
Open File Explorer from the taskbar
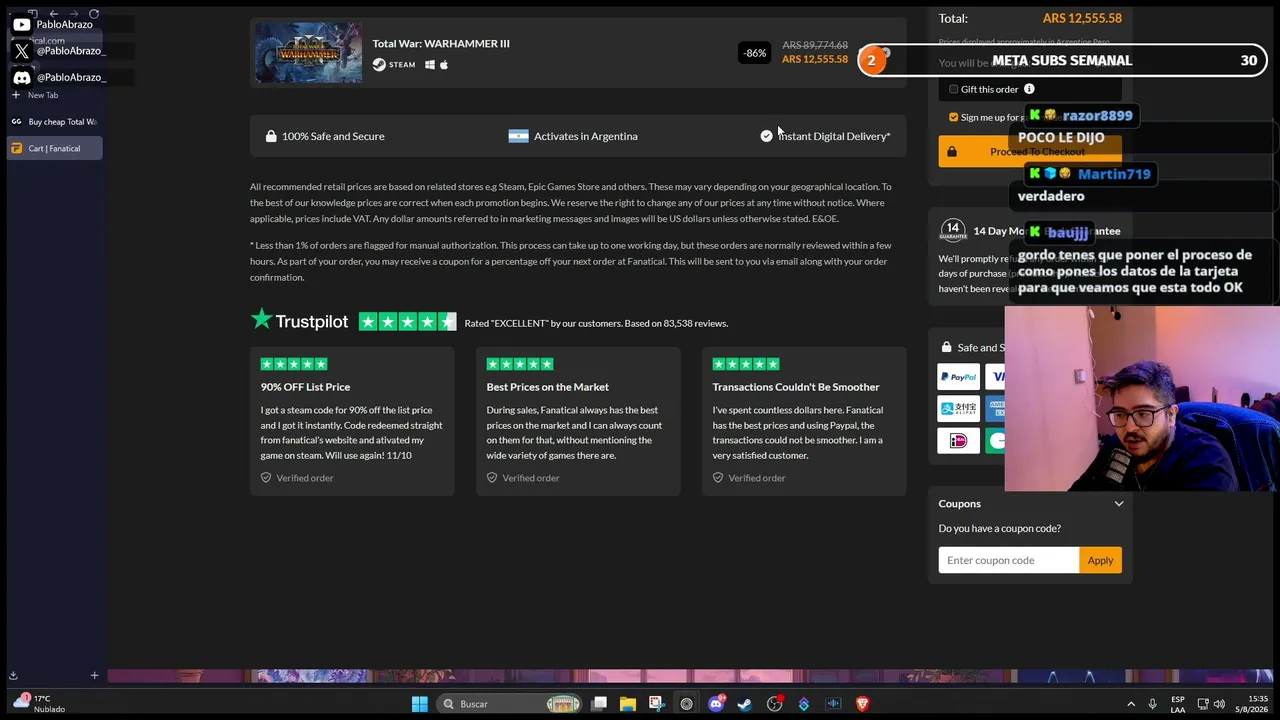coord(628,704)
